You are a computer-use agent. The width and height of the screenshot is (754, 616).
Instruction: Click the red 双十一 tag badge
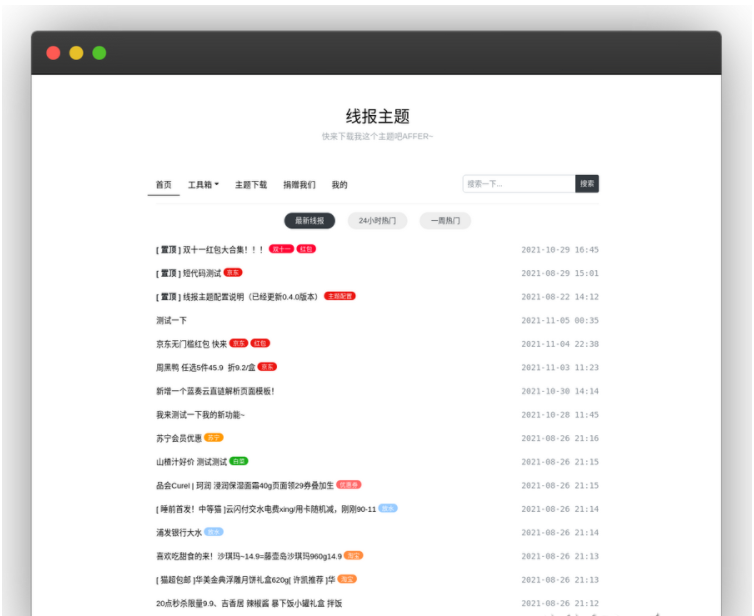[x=281, y=249]
